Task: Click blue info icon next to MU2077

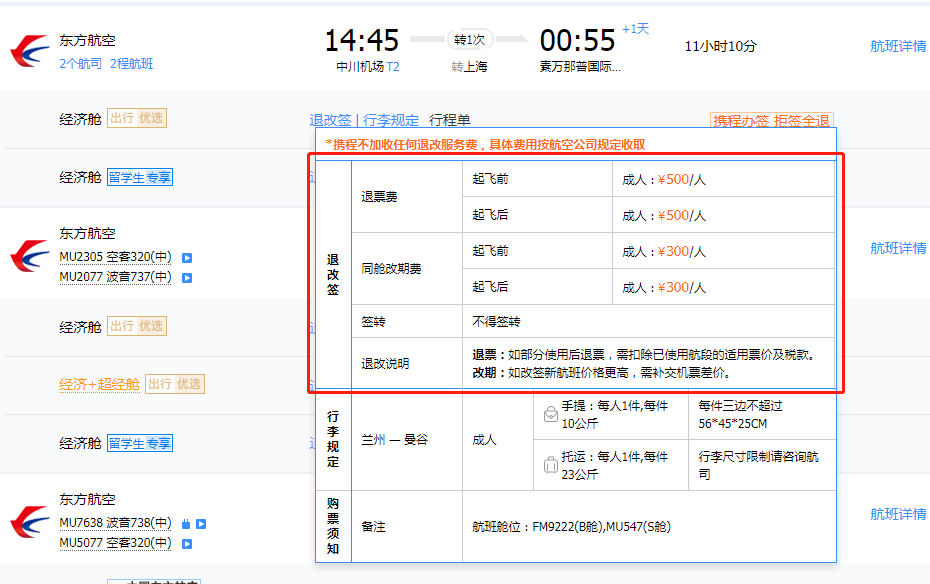Action: pyautogui.click(x=187, y=278)
